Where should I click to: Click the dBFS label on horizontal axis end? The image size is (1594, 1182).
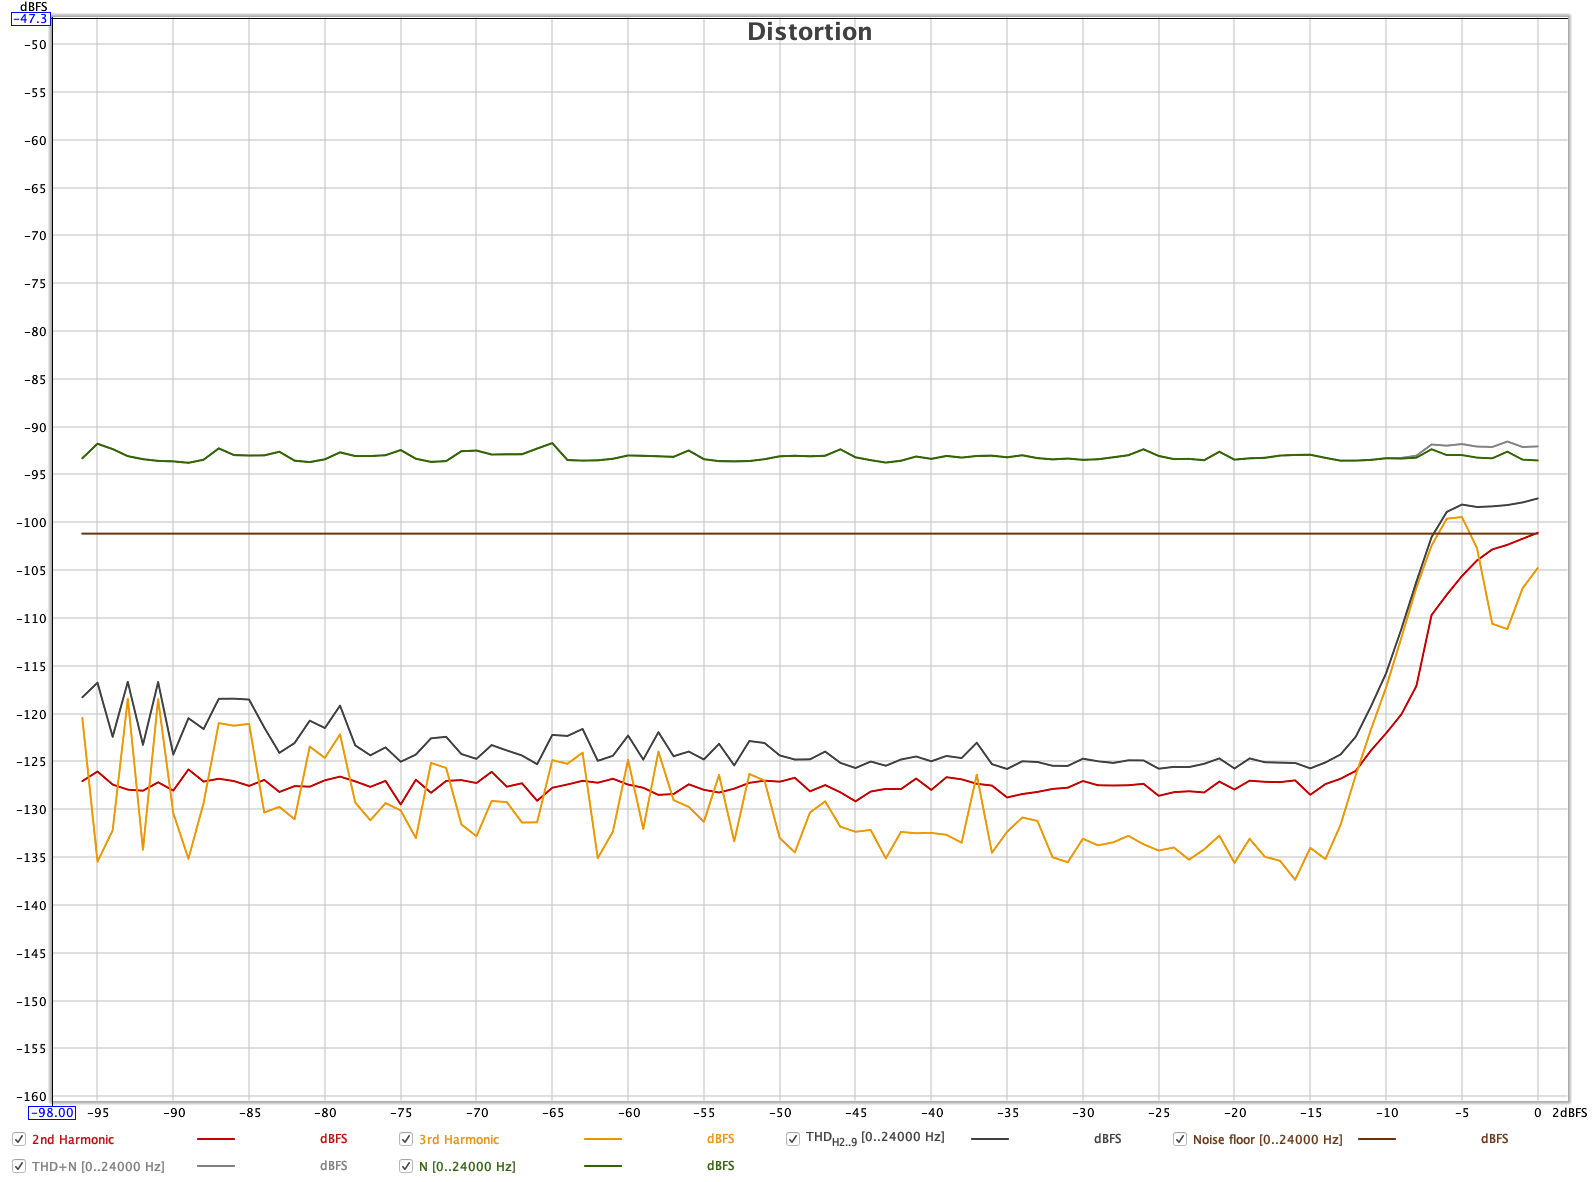(x=1569, y=1112)
